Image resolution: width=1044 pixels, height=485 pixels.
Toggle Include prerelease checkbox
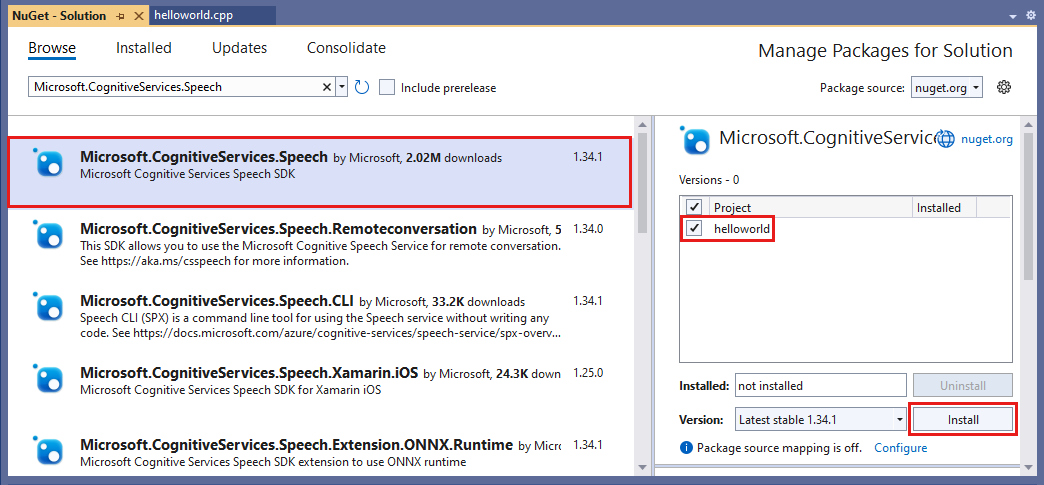tap(387, 87)
